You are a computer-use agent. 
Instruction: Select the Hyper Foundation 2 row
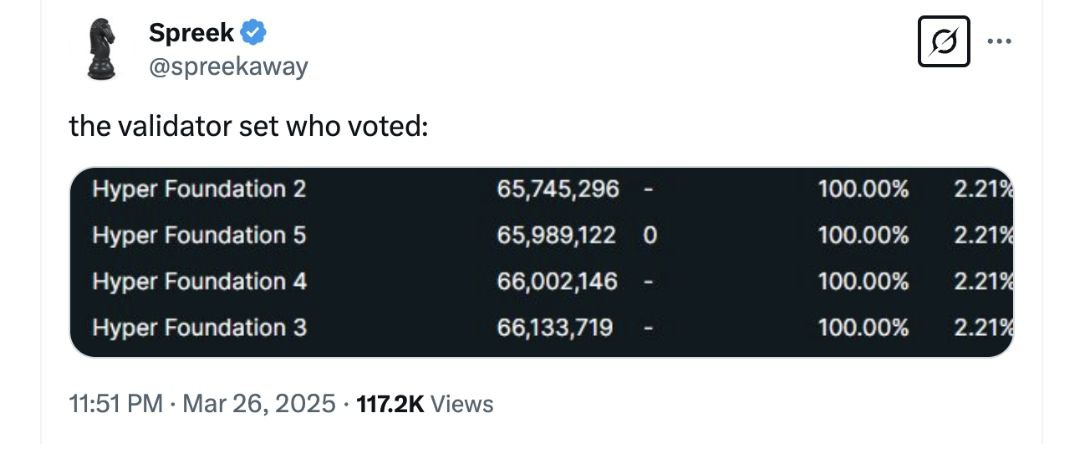(541, 189)
